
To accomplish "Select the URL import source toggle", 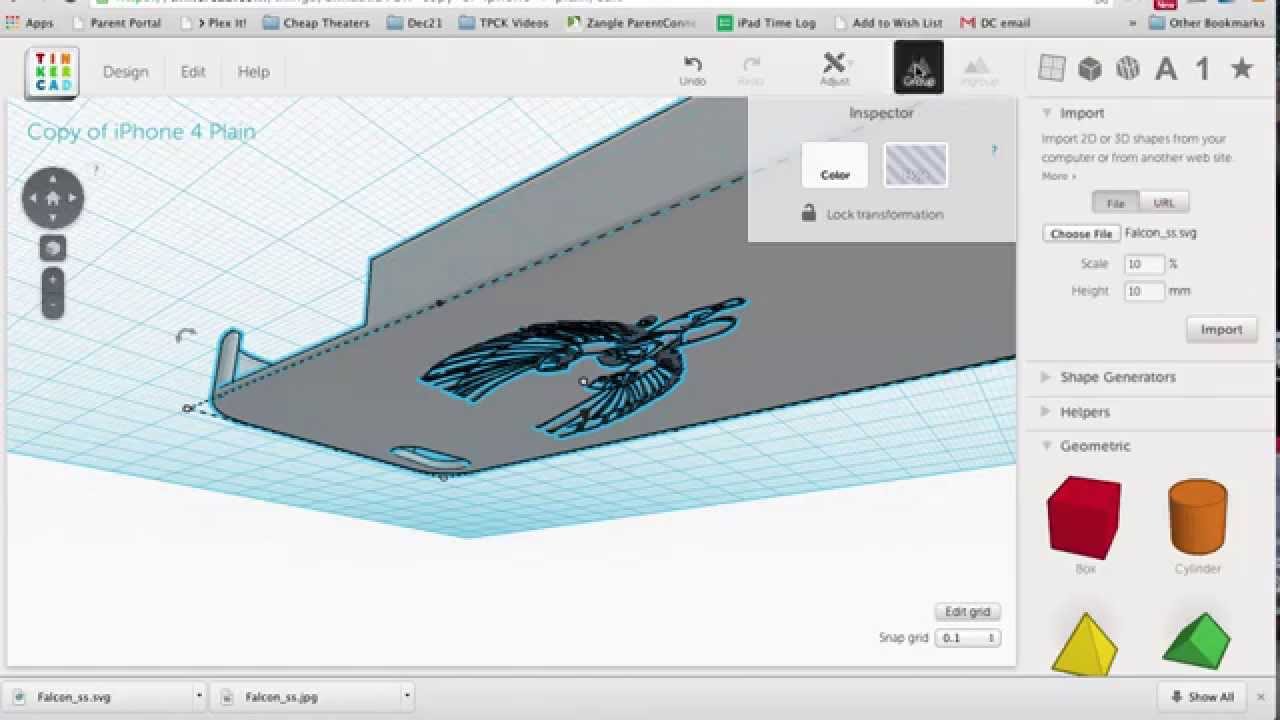I will (1164, 203).
